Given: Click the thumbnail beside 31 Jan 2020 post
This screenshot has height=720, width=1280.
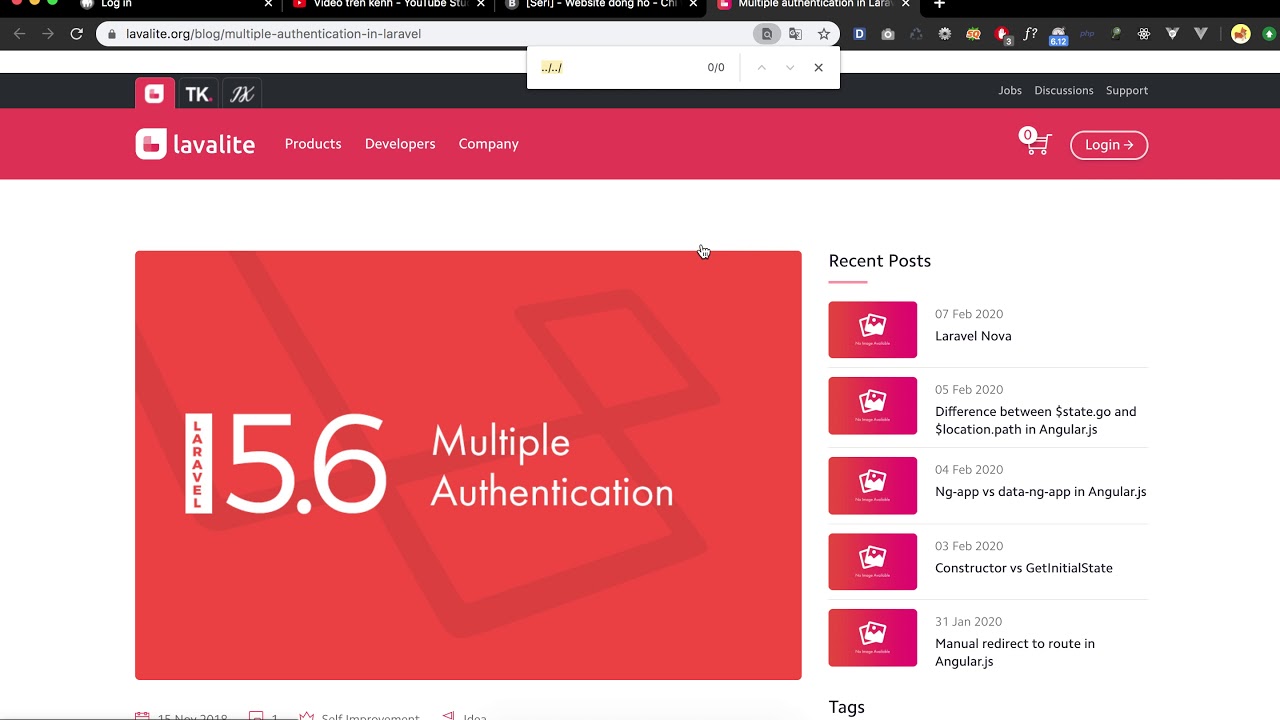Looking at the screenshot, I should point(872,638).
